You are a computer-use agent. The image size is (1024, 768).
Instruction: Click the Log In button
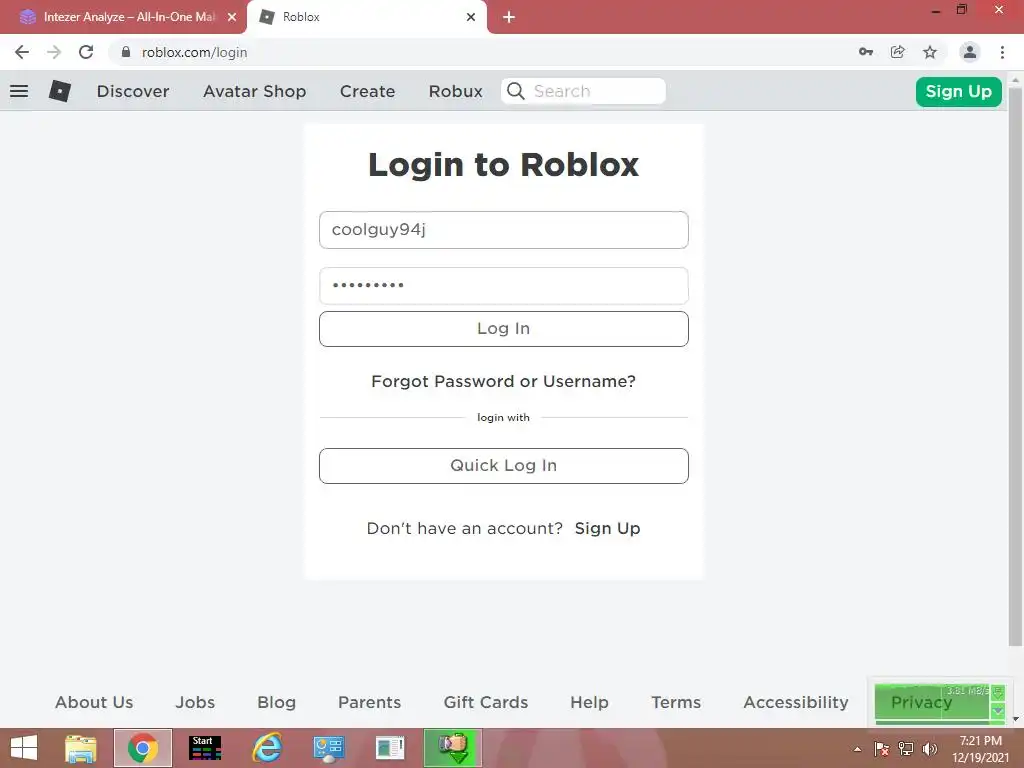[x=504, y=328]
